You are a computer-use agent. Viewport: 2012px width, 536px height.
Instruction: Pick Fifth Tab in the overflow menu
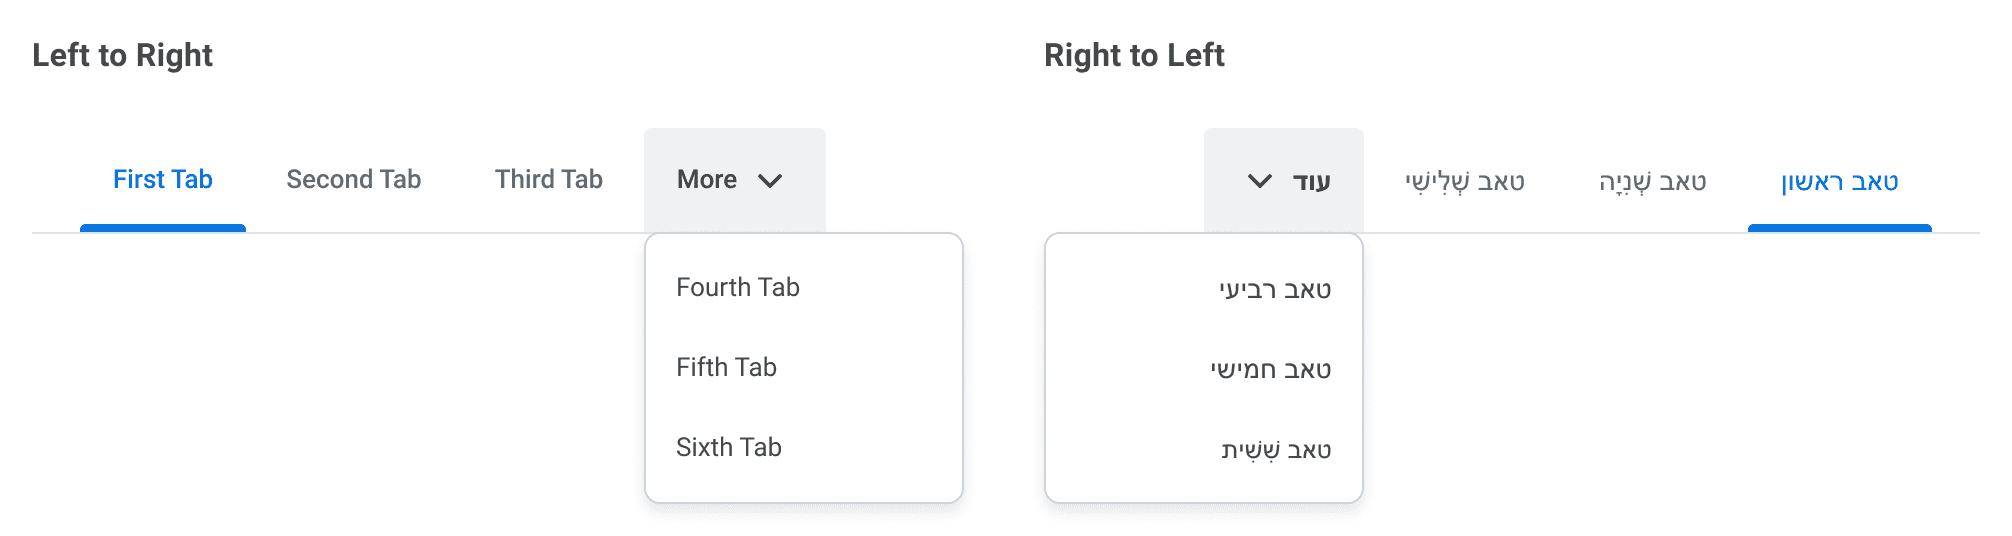click(726, 368)
